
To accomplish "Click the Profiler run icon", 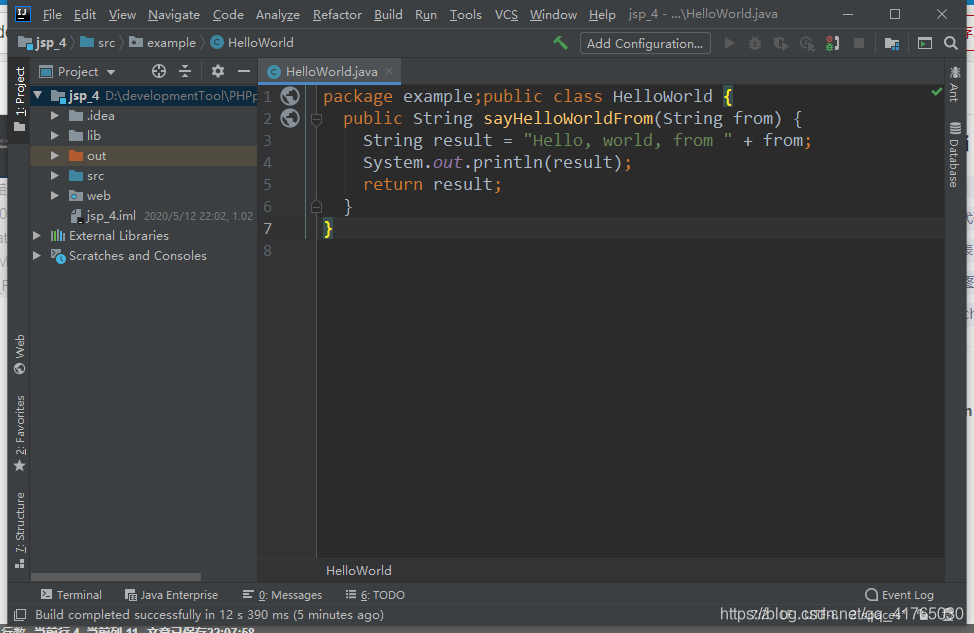I will tap(807, 43).
